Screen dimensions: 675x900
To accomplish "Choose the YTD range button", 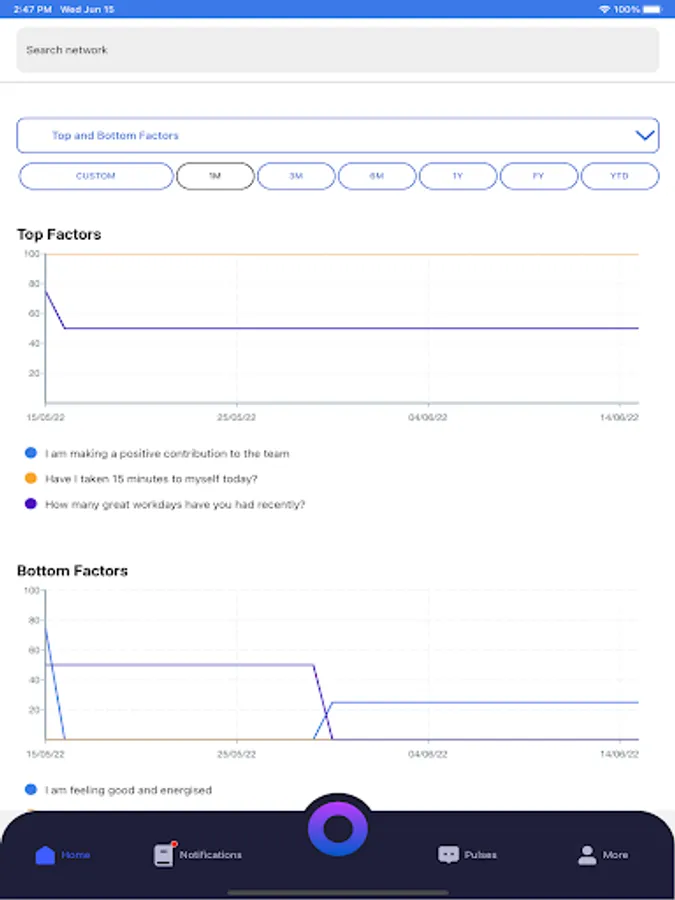I will click(620, 176).
